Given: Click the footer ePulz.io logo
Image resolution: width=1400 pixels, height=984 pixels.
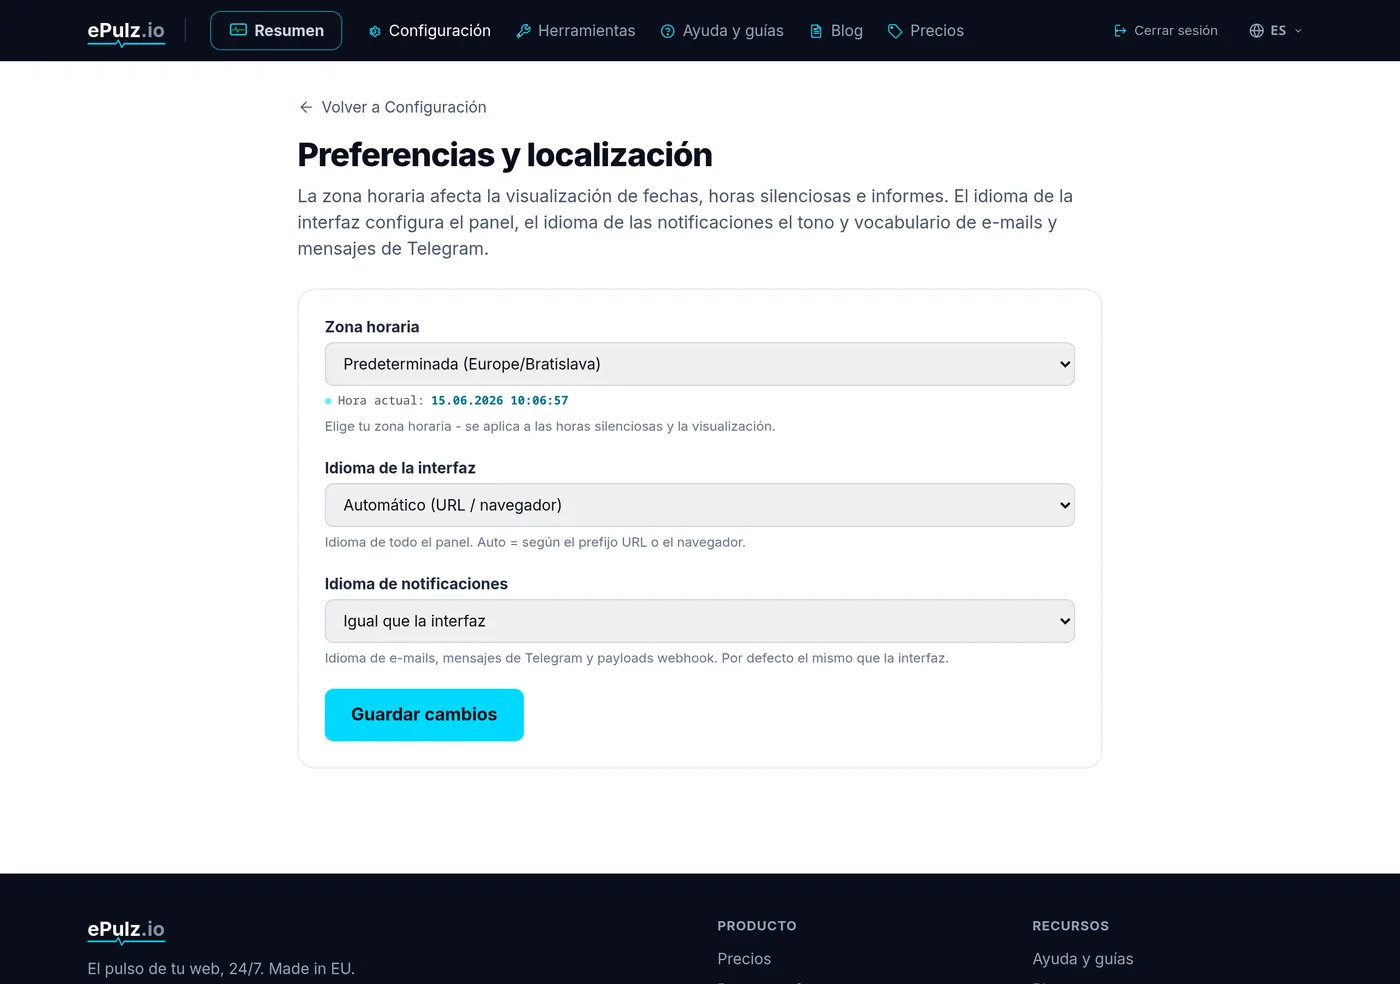Looking at the screenshot, I should (126, 931).
